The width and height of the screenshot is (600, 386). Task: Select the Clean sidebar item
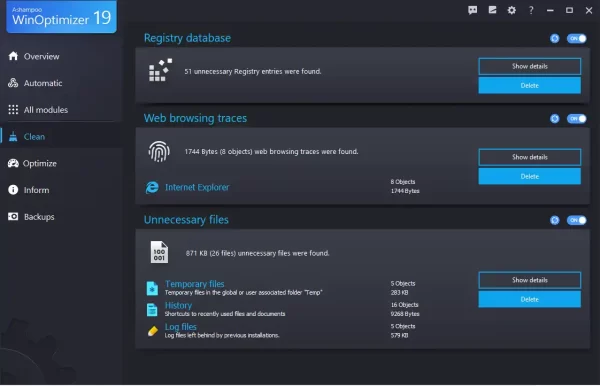[61, 137]
